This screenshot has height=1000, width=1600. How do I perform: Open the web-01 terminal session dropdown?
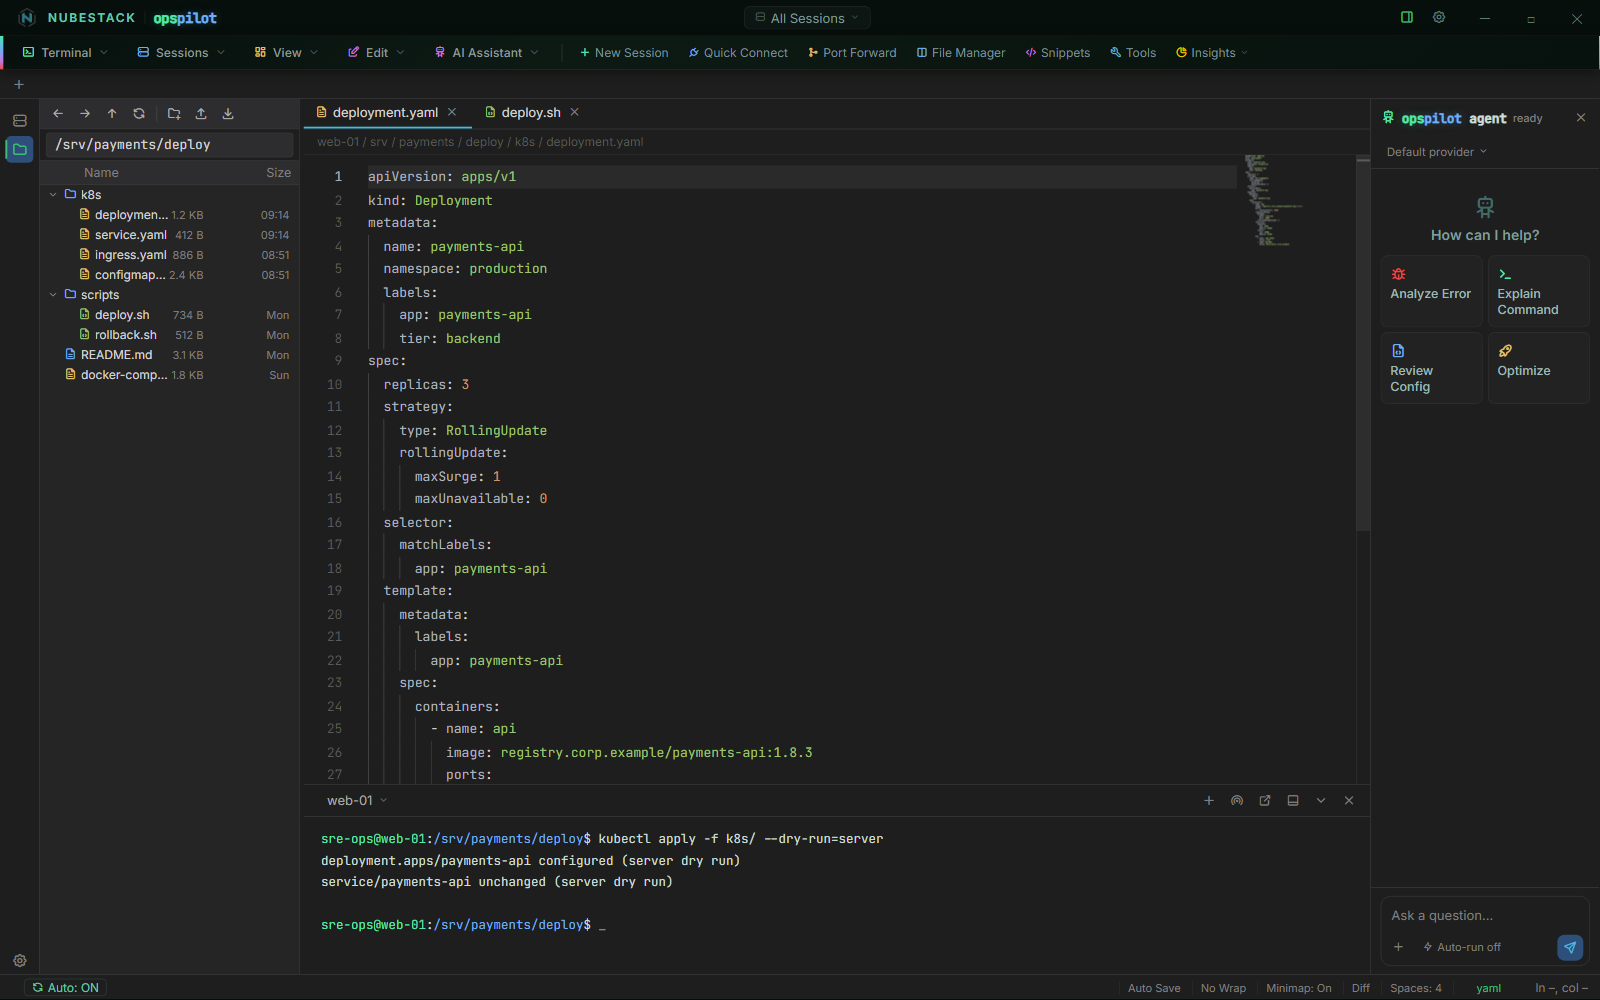[357, 801]
